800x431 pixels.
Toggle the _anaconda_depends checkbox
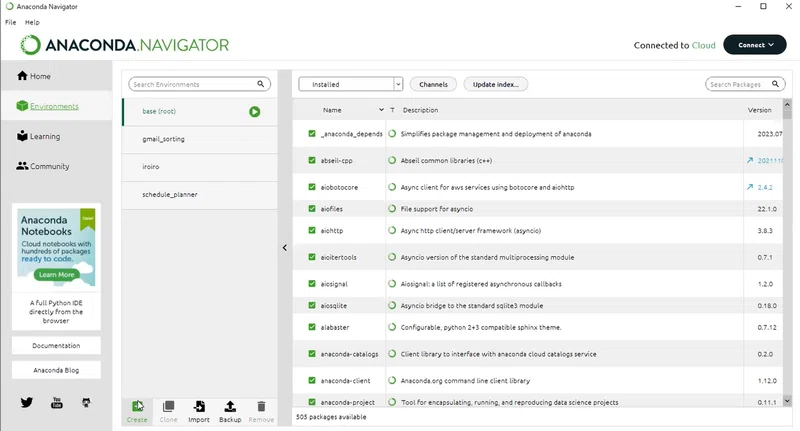coord(312,134)
